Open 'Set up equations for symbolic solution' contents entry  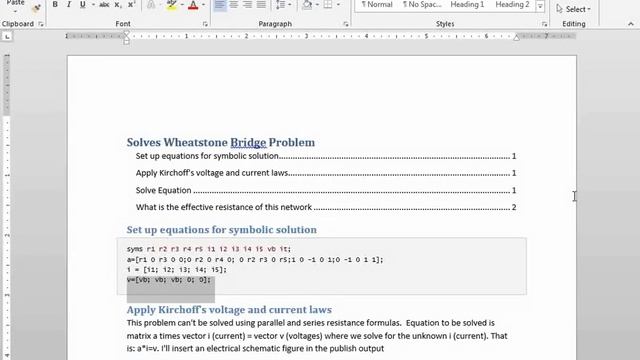point(326,156)
